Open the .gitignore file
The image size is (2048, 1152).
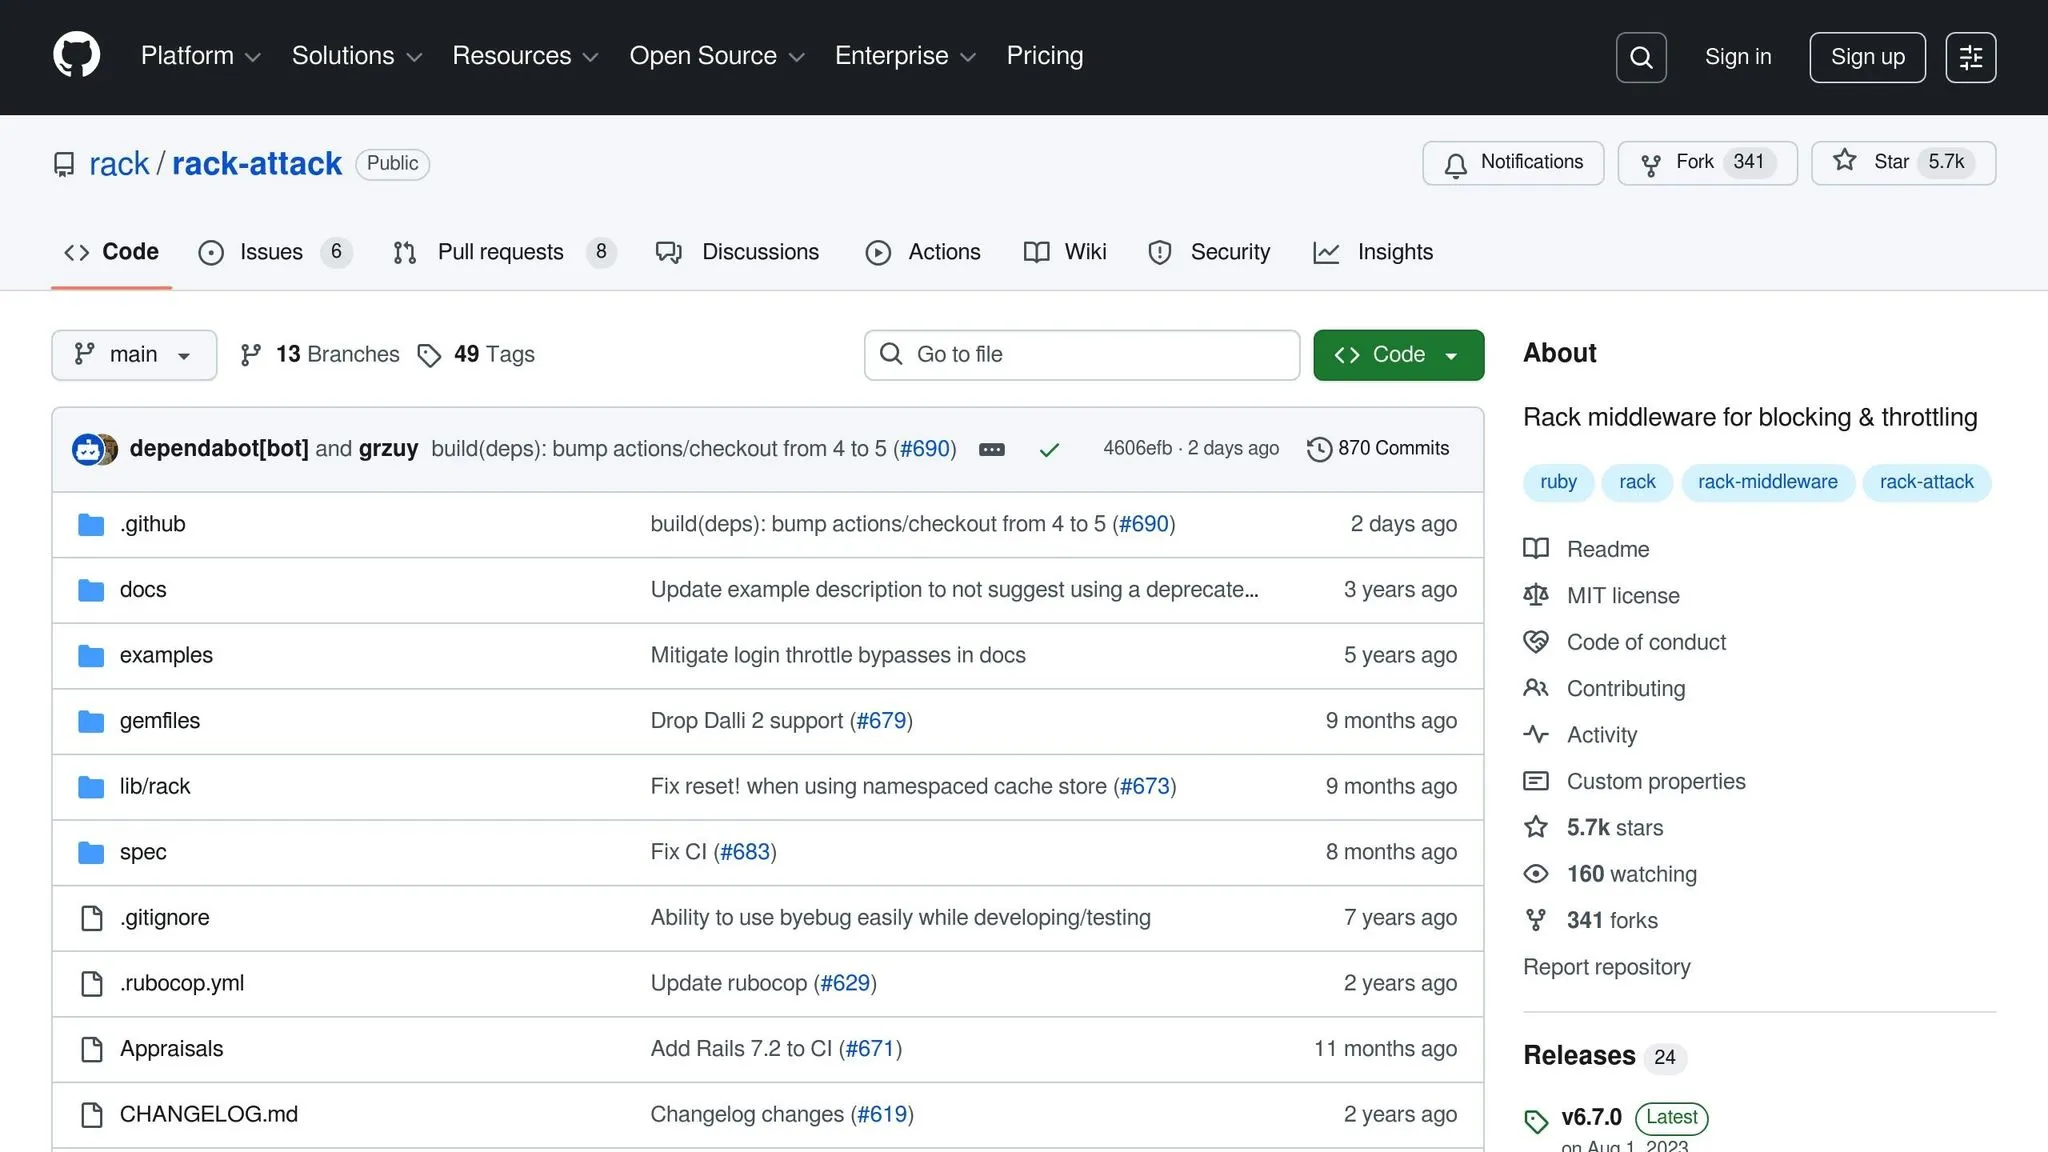165,918
